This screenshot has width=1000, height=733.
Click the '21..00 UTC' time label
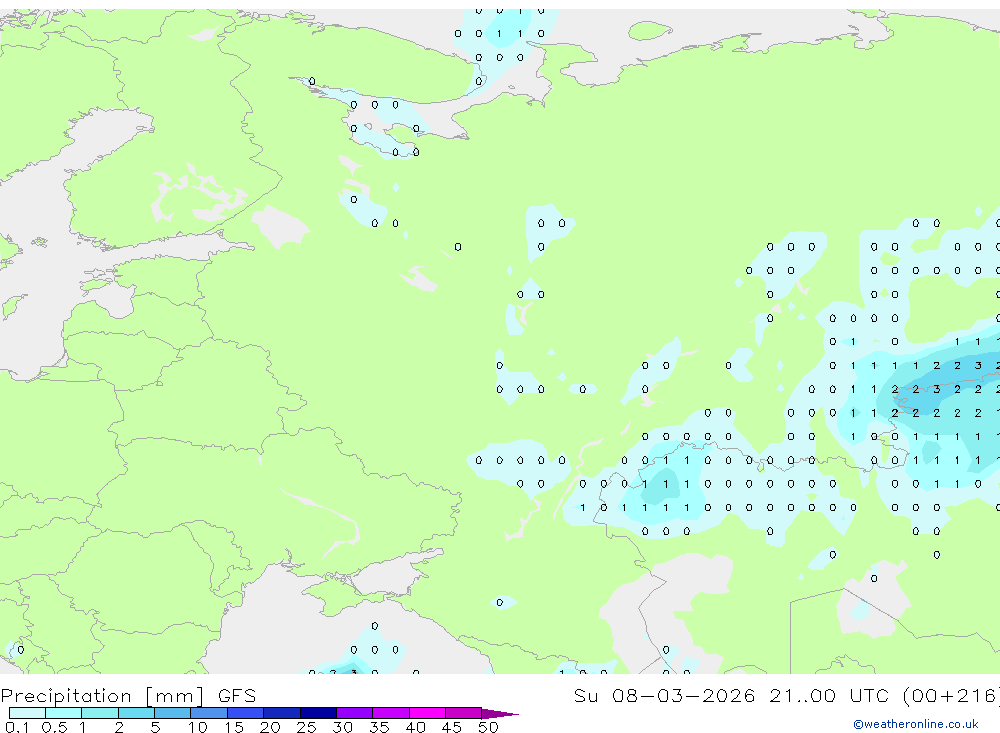point(828,696)
